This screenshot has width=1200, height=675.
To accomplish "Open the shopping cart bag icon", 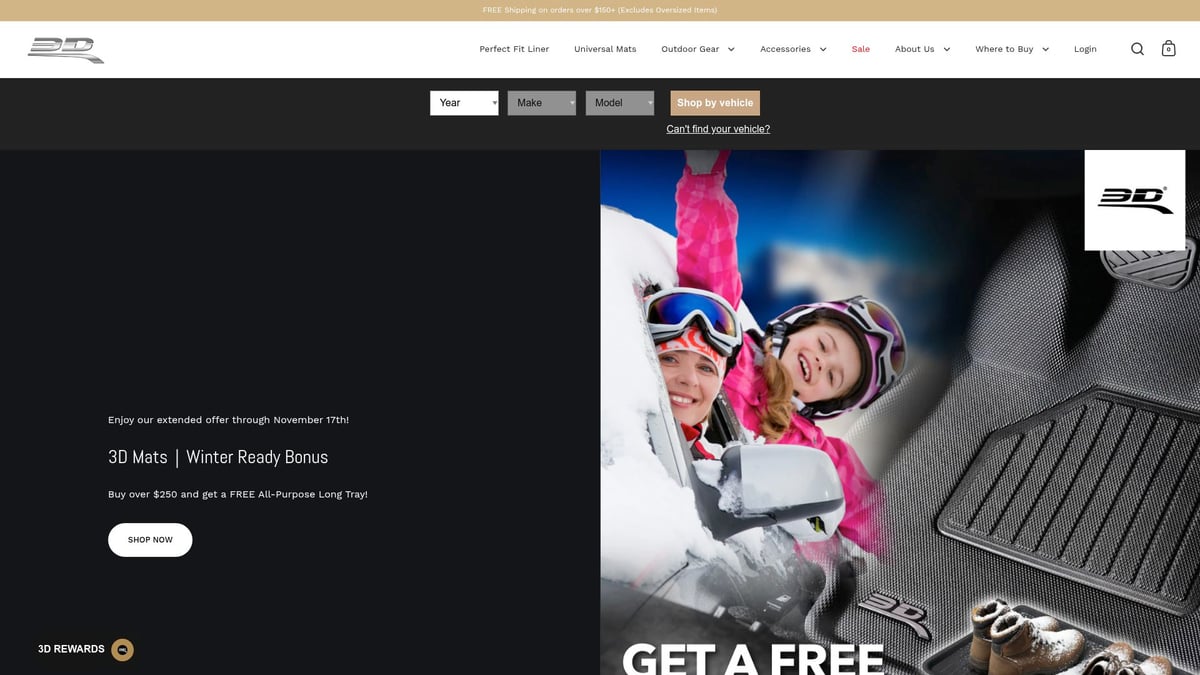I will [1168, 49].
